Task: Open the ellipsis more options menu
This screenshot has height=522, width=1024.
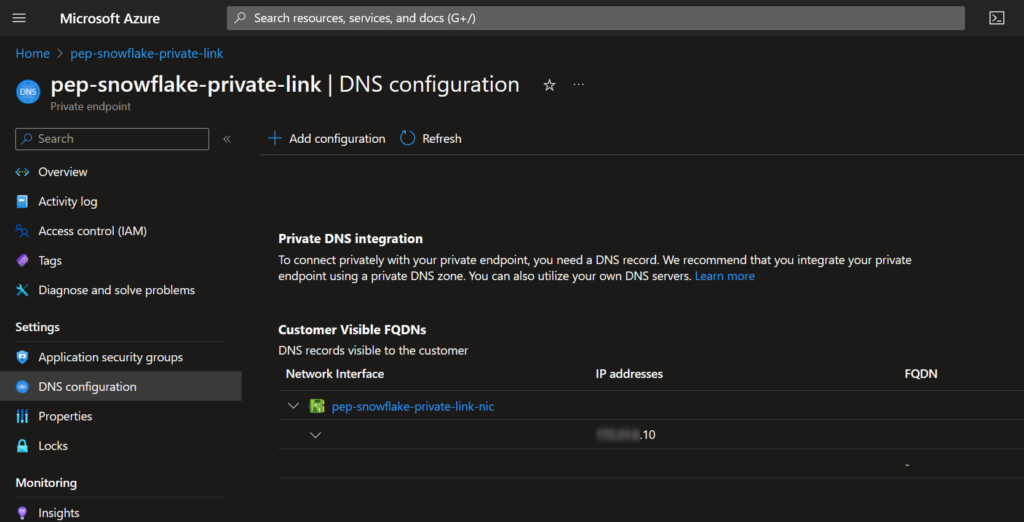Action: (578, 85)
